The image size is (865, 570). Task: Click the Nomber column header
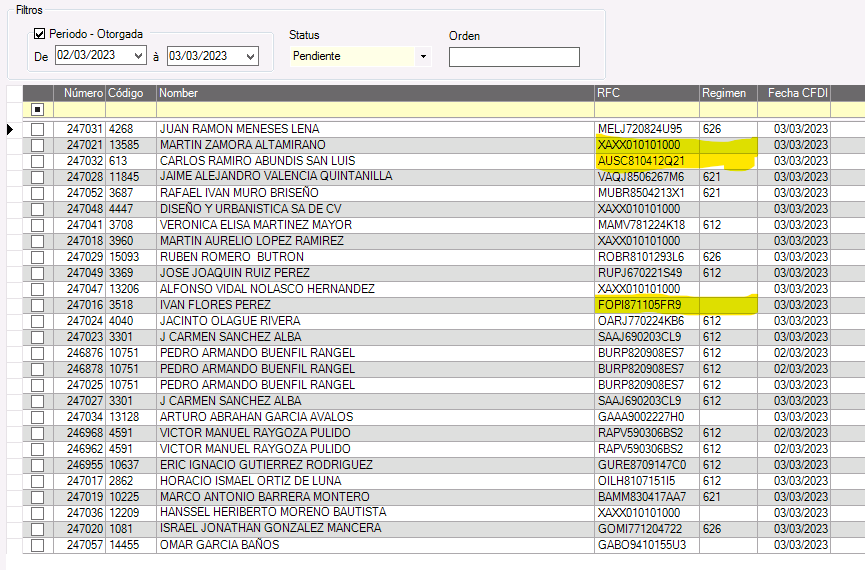click(180, 93)
